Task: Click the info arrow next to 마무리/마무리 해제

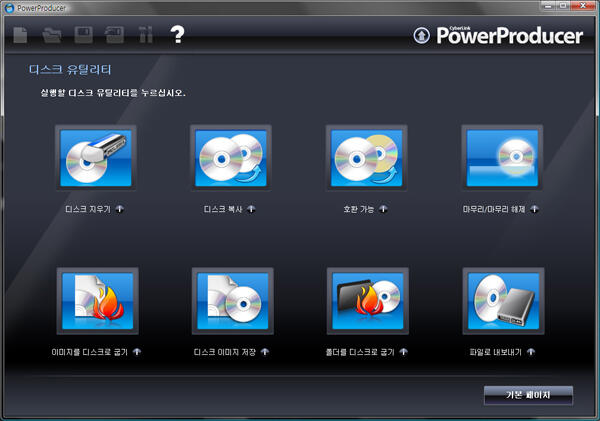Action: pos(534,209)
